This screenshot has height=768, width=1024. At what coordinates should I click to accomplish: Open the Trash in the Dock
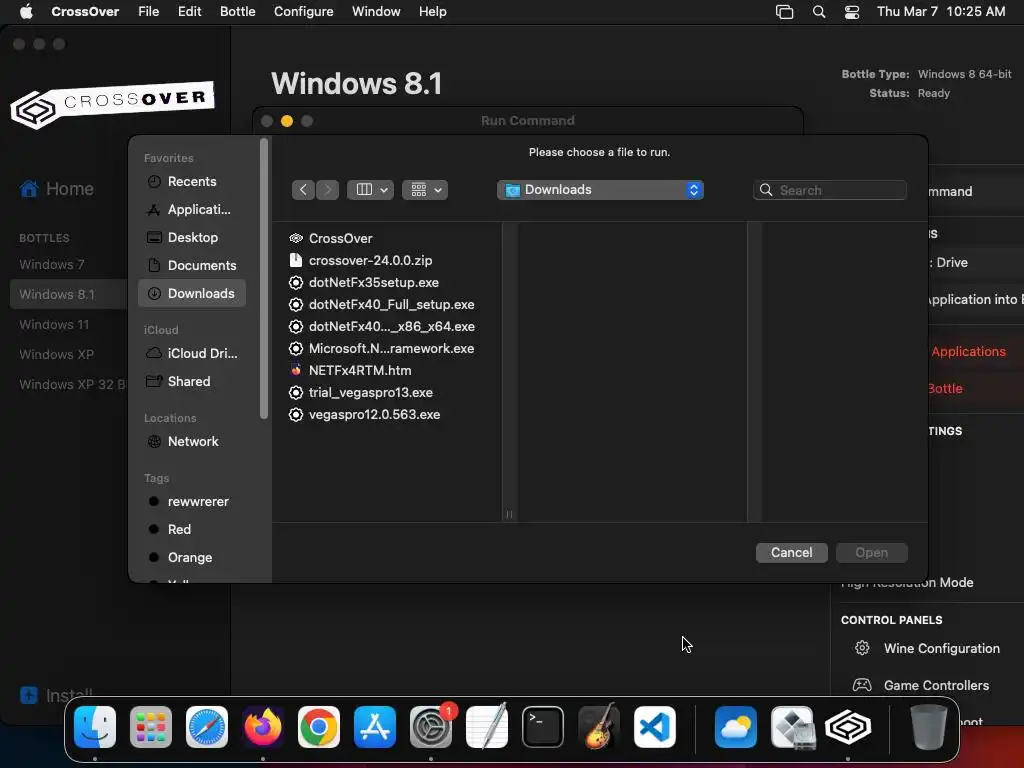pyautogui.click(x=929, y=727)
